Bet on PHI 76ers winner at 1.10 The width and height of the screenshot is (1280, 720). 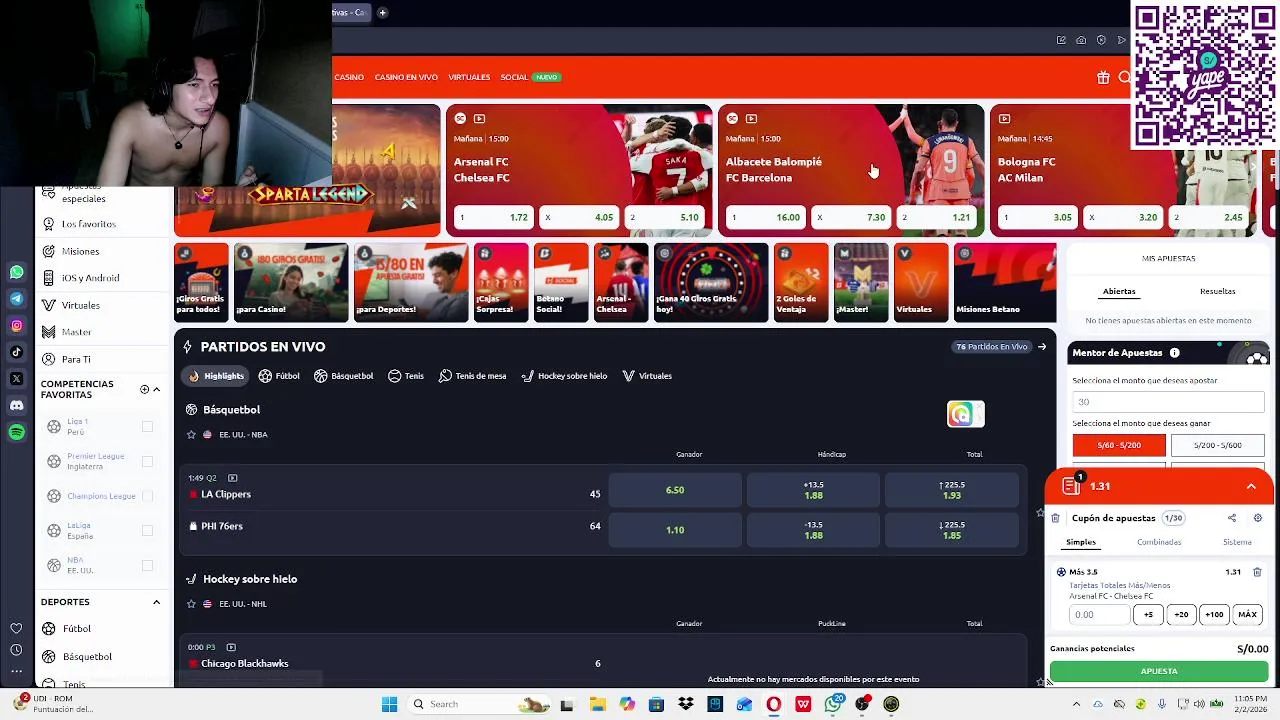[x=675, y=530]
